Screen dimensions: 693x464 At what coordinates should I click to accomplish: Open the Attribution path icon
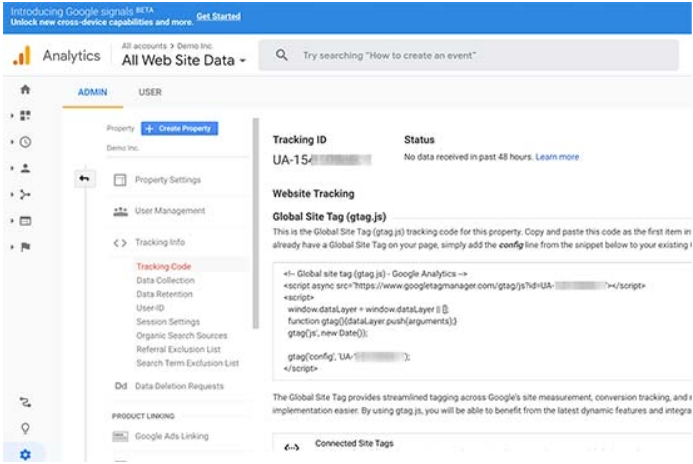pos(25,402)
